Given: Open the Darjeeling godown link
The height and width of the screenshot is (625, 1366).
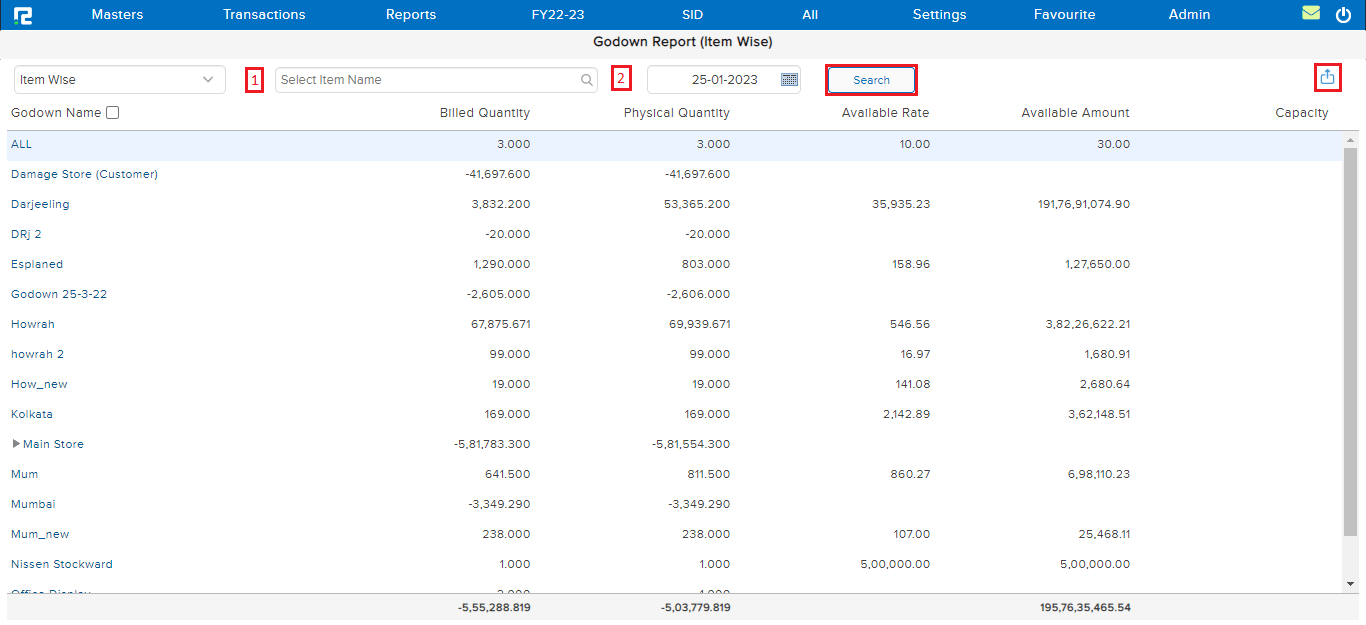Looking at the screenshot, I should [40, 204].
